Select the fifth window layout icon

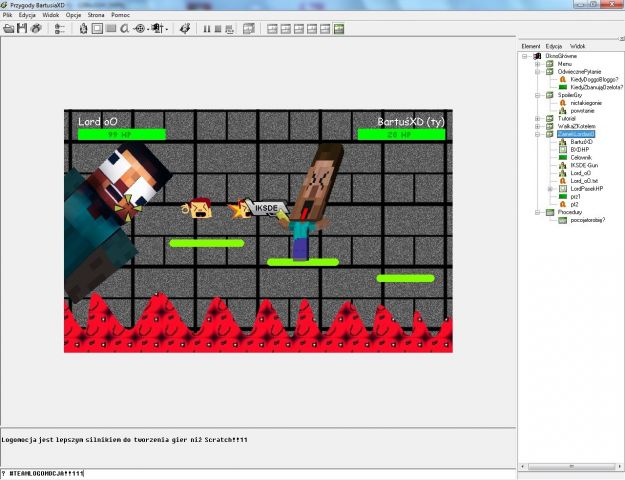tap(325, 29)
